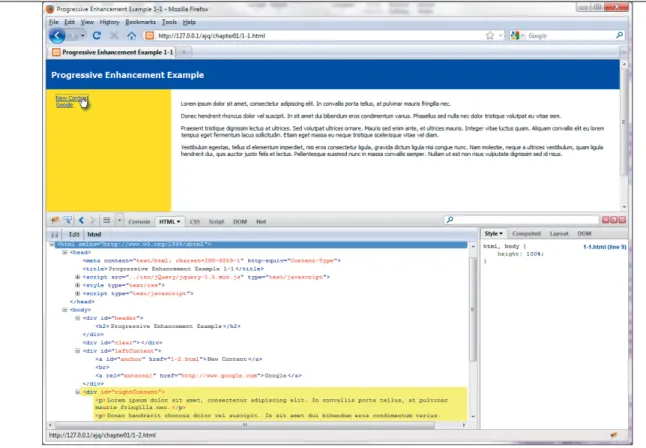Screen dimensions: 646x448
Task: Click the Edit button in the HTML panel
Action: (x=74, y=235)
